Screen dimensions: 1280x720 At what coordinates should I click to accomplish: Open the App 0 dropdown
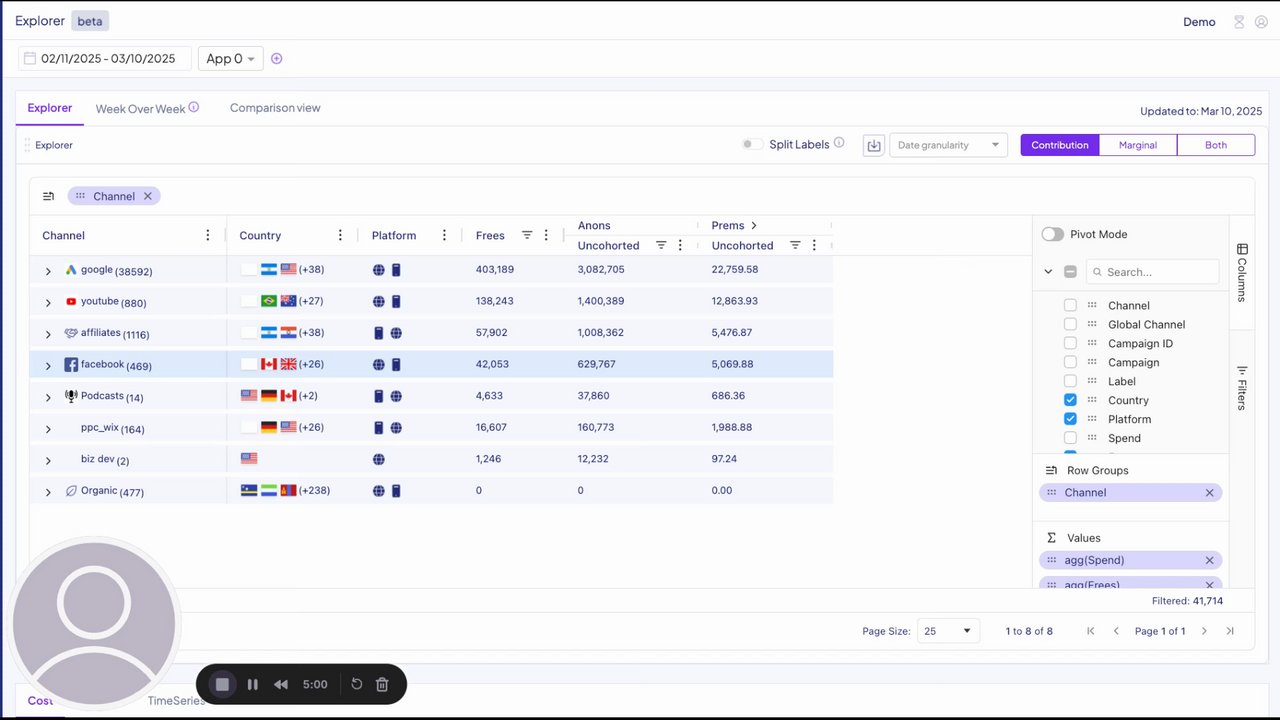231,59
